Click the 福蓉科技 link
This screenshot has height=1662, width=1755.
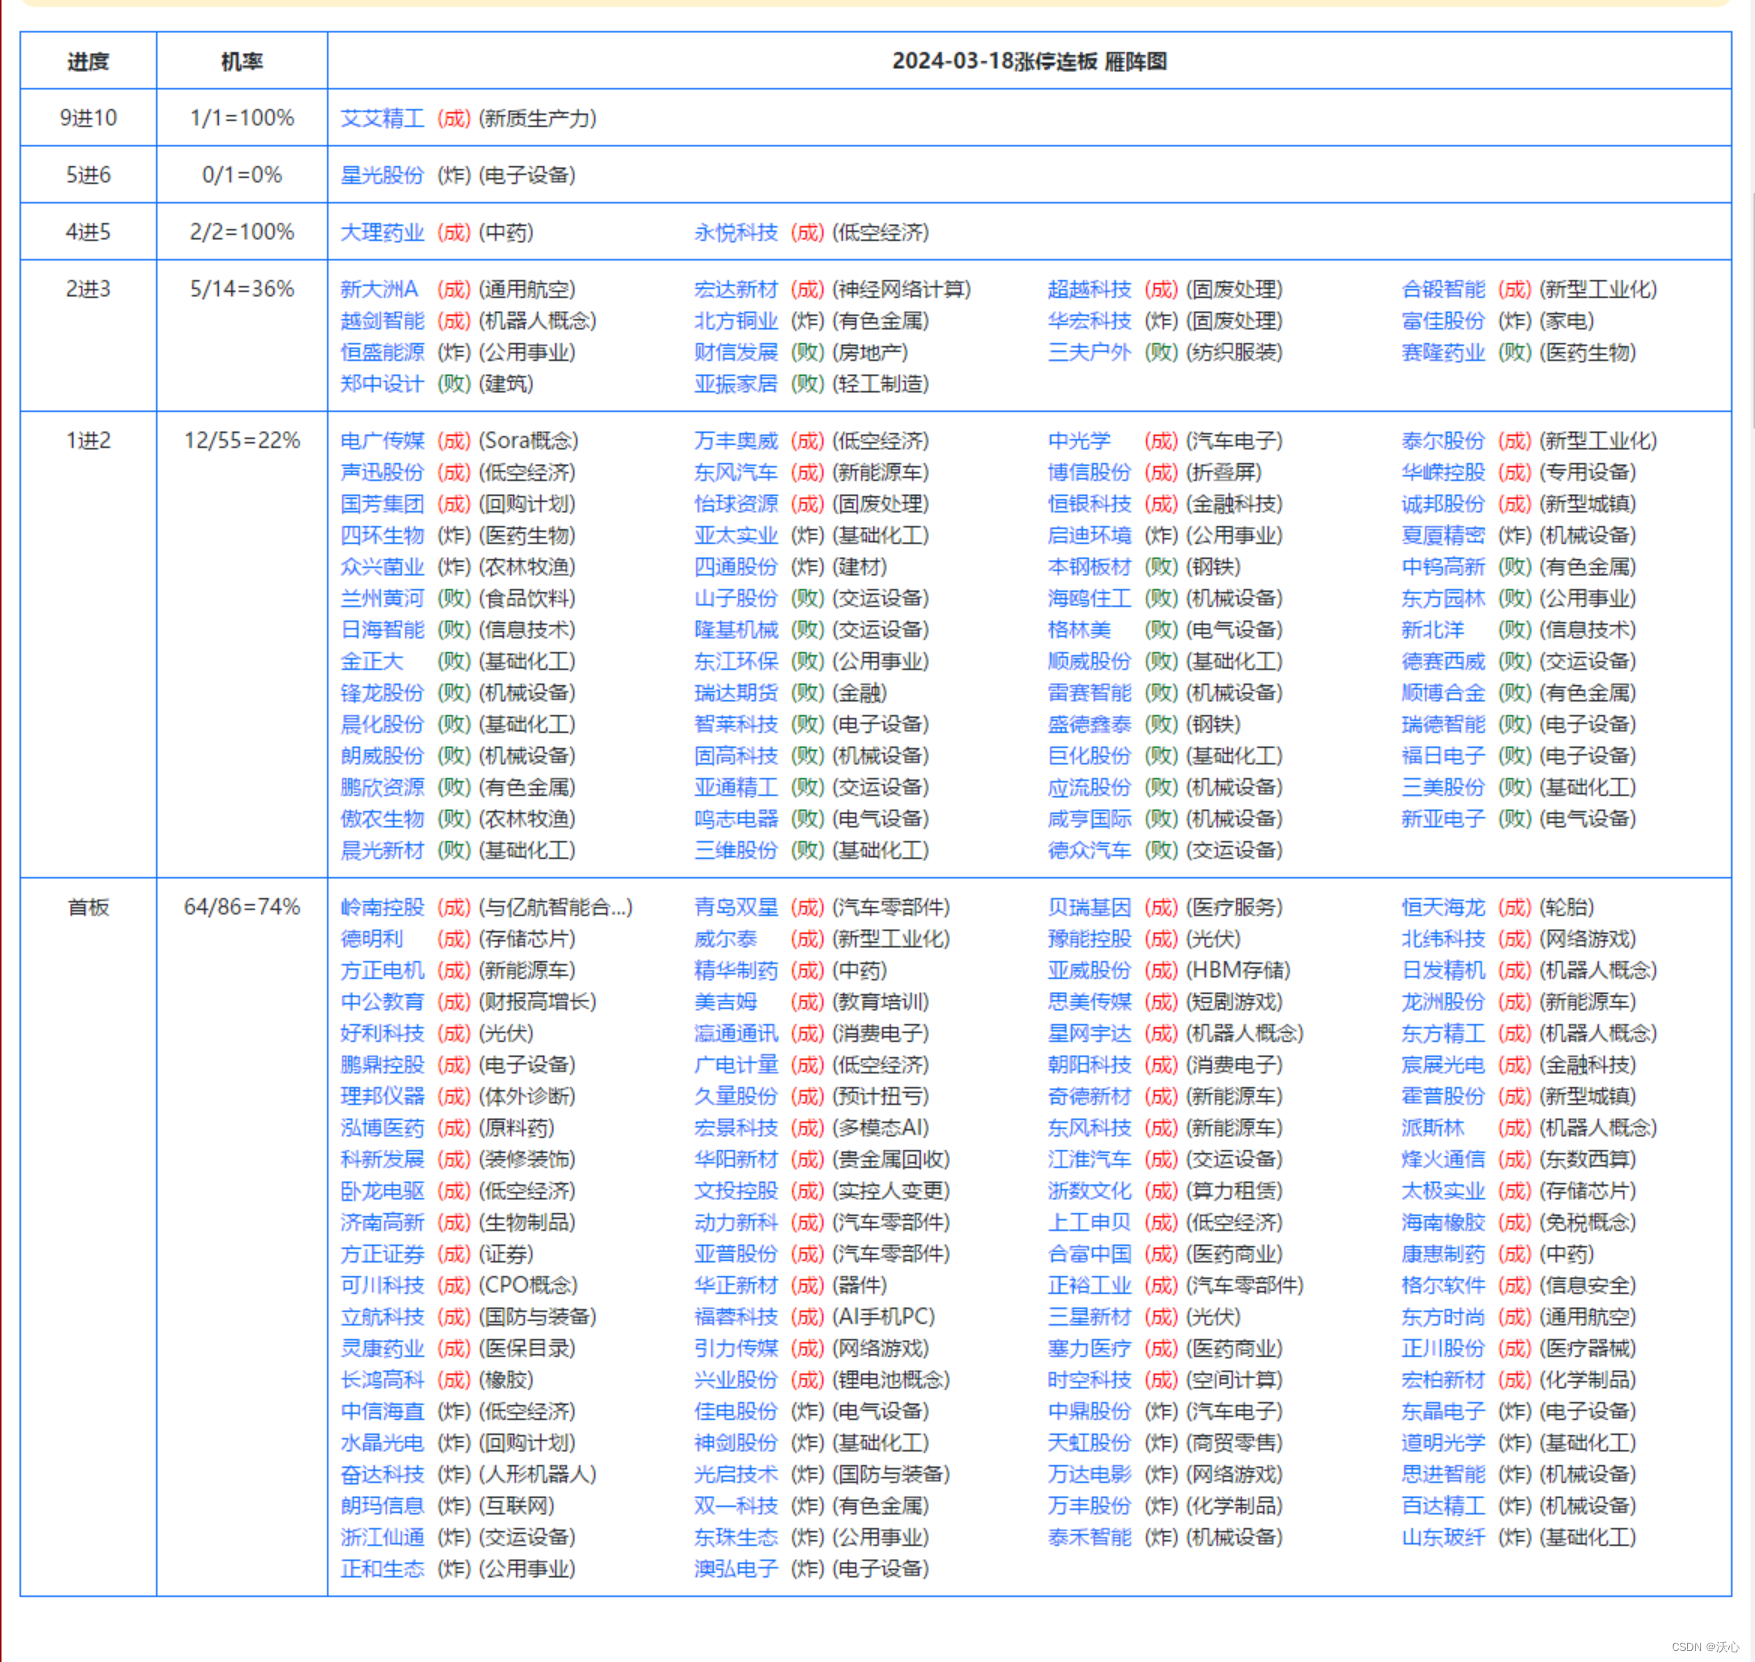click(x=736, y=1317)
